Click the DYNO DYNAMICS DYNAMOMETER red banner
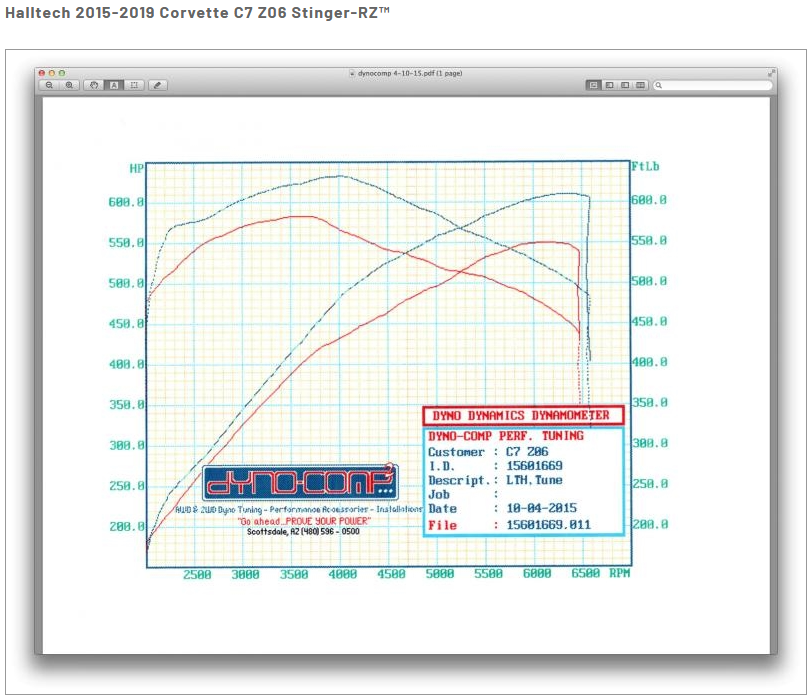This screenshot has width=809, height=695. pos(523,415)
